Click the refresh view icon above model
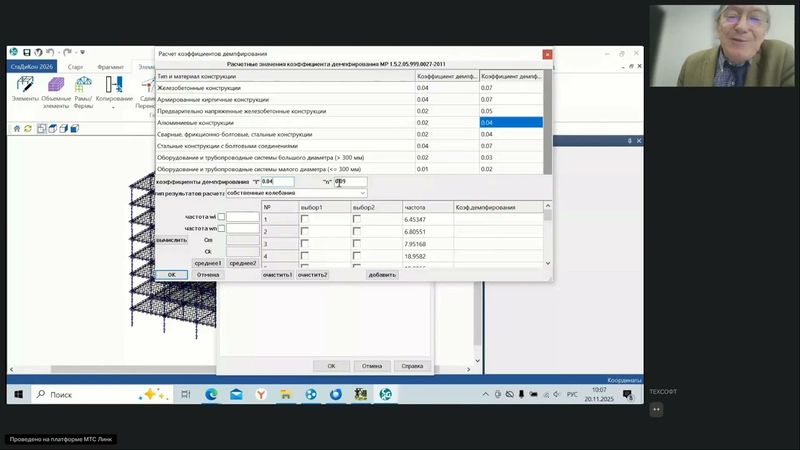The height and width of the screenshot is (450, 800). (x=28, y=128)
